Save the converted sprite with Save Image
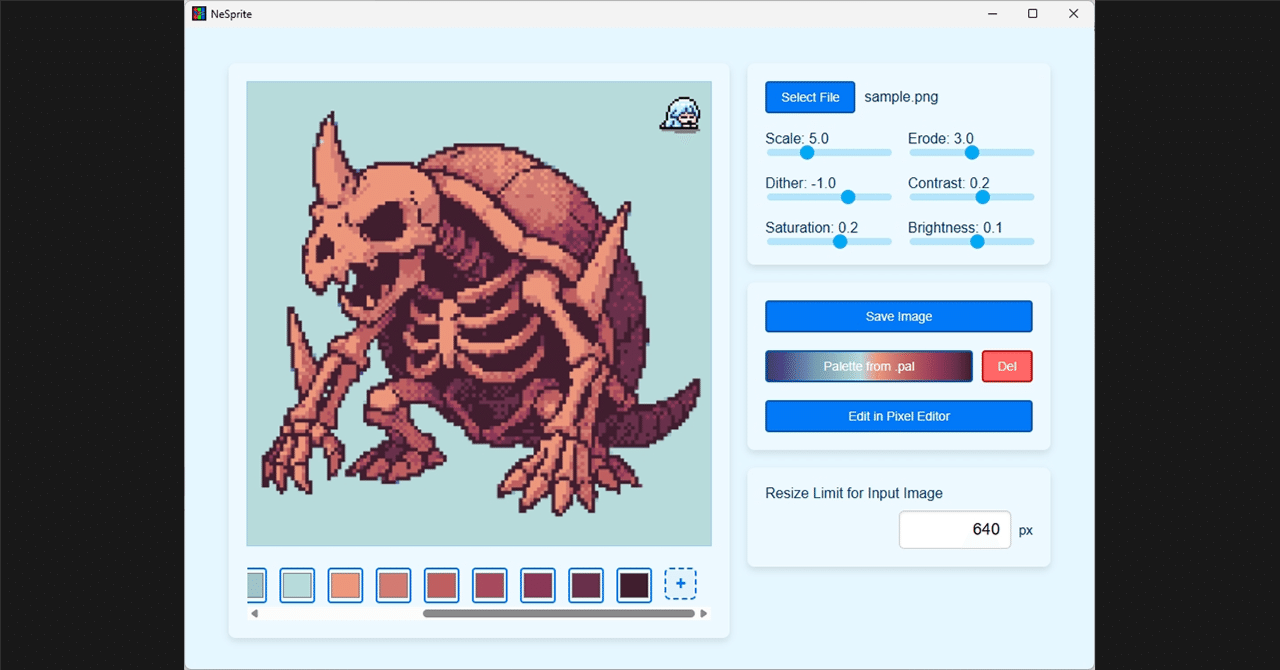 tap(898, 316)
